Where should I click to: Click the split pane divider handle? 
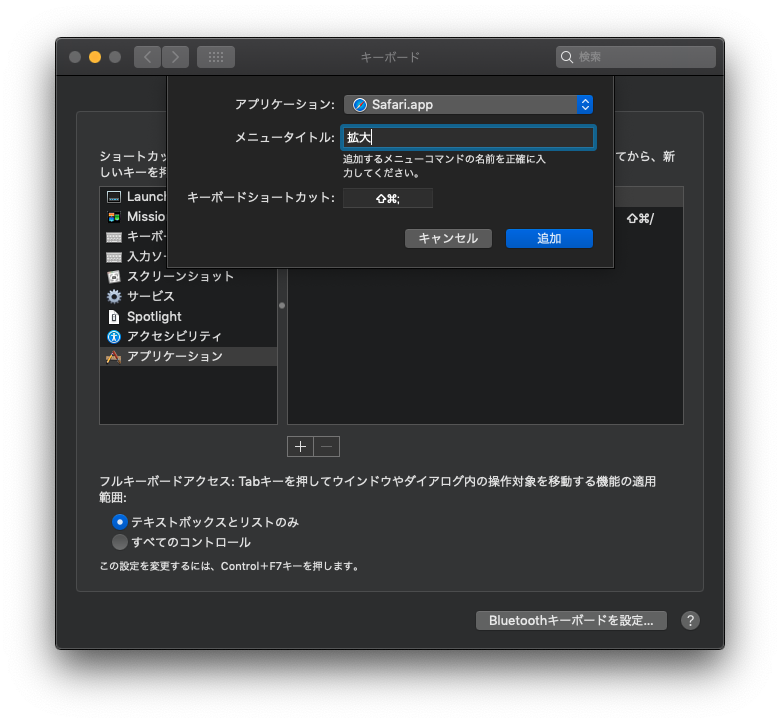pos(282,306)
